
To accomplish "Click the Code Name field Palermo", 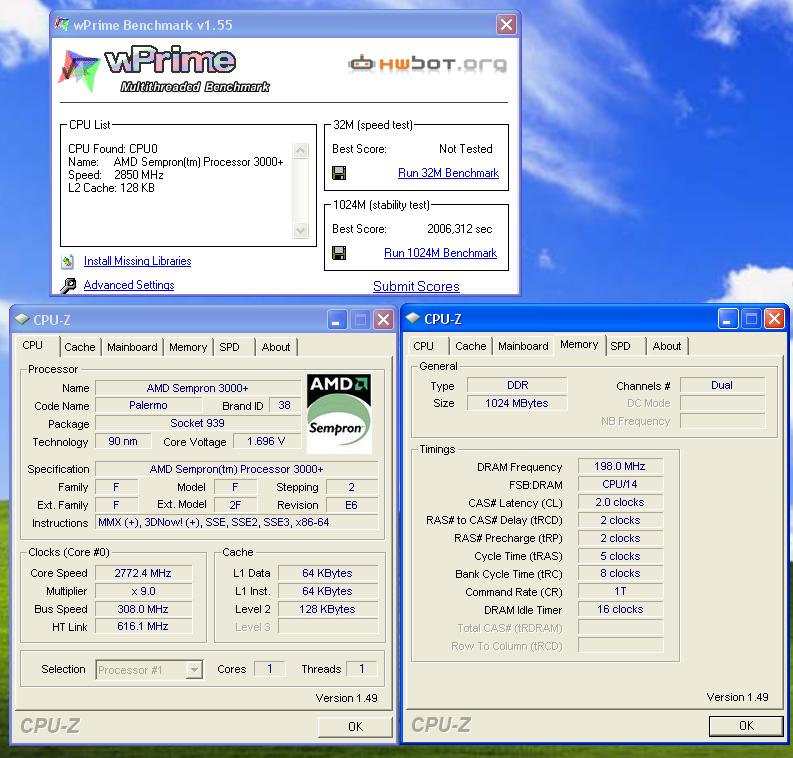I will tap(148, 406).
